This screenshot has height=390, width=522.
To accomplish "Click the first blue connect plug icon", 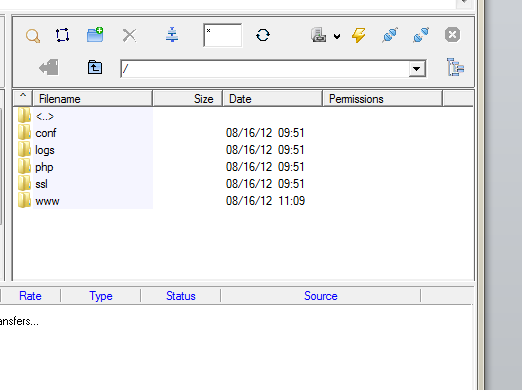I will [x=390, y=35].
